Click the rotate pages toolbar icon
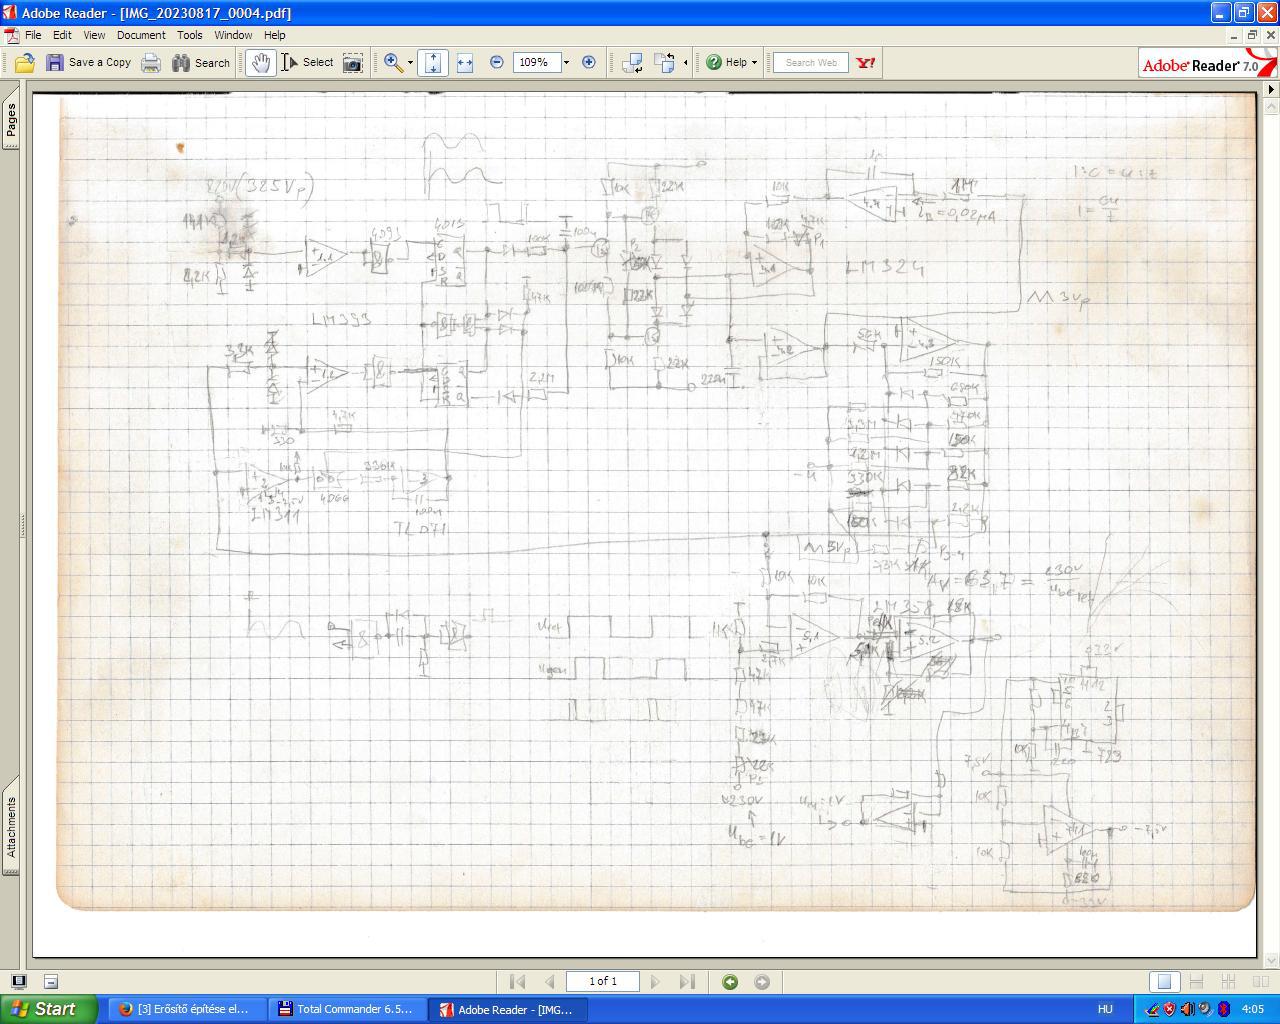The height and width of the screenshot is (1024, 1280). point(665,62)
